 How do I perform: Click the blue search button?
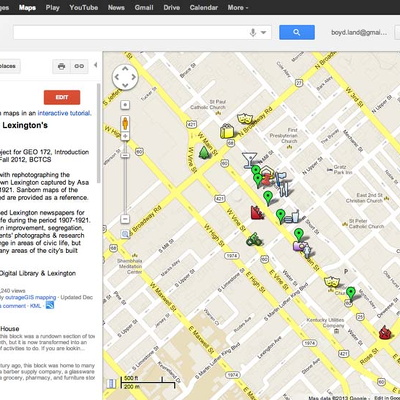297,32
